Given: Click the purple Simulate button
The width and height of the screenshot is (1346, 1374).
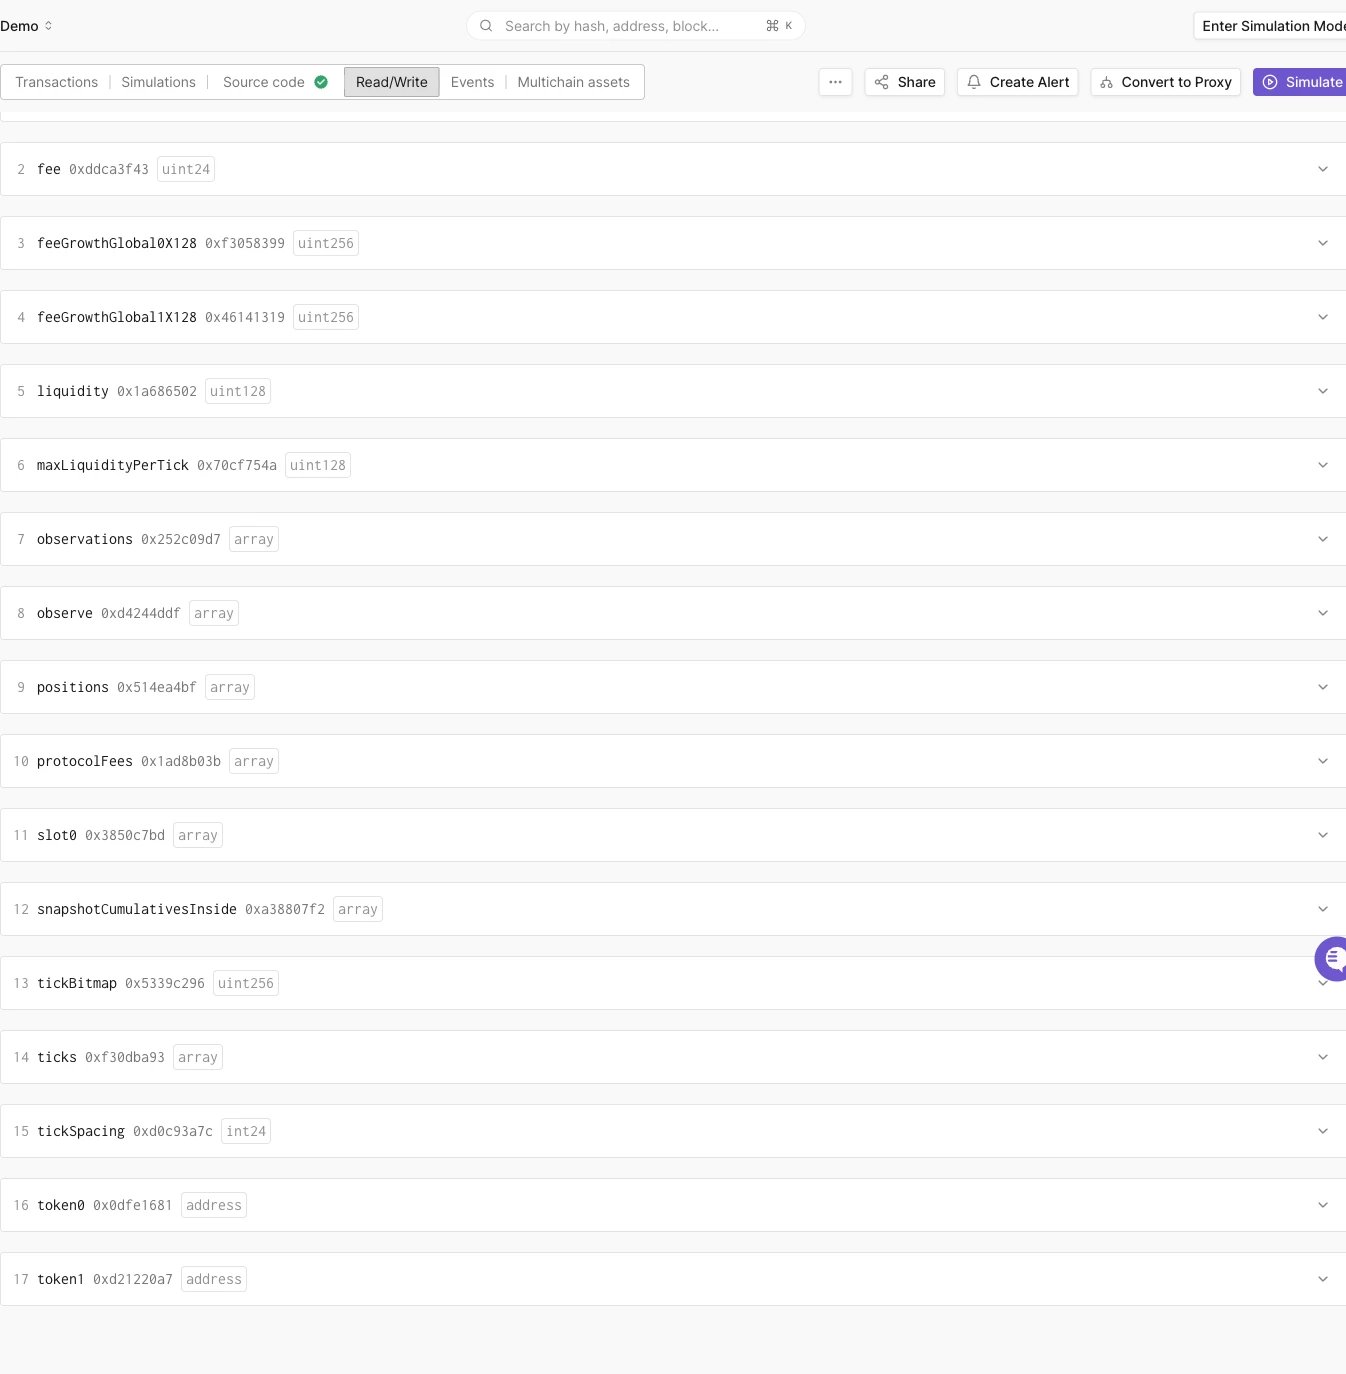Looking at the screenshot, I should coord(1300,82).
